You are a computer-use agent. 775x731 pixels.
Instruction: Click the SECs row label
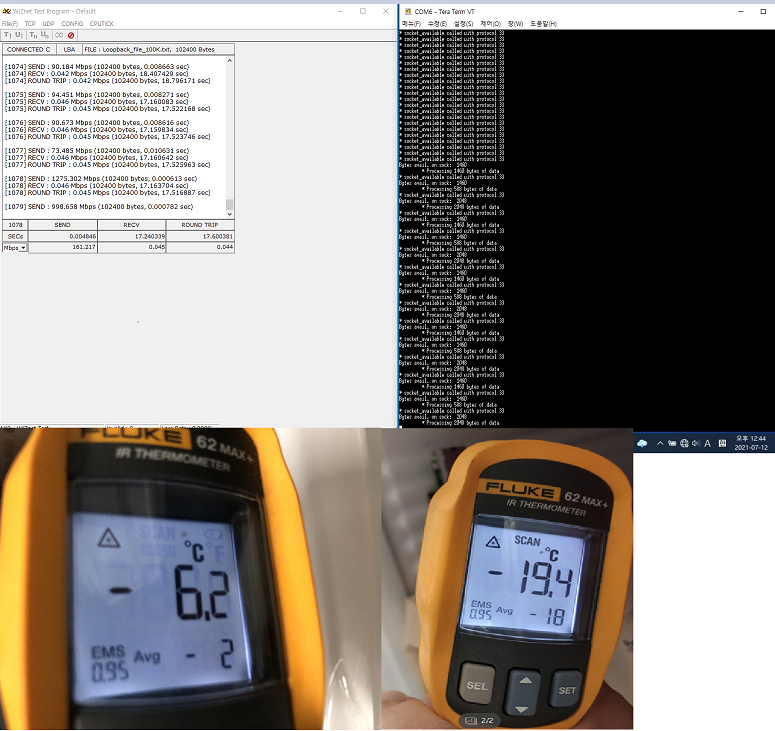pyautogui.click(x=15, y=236)
